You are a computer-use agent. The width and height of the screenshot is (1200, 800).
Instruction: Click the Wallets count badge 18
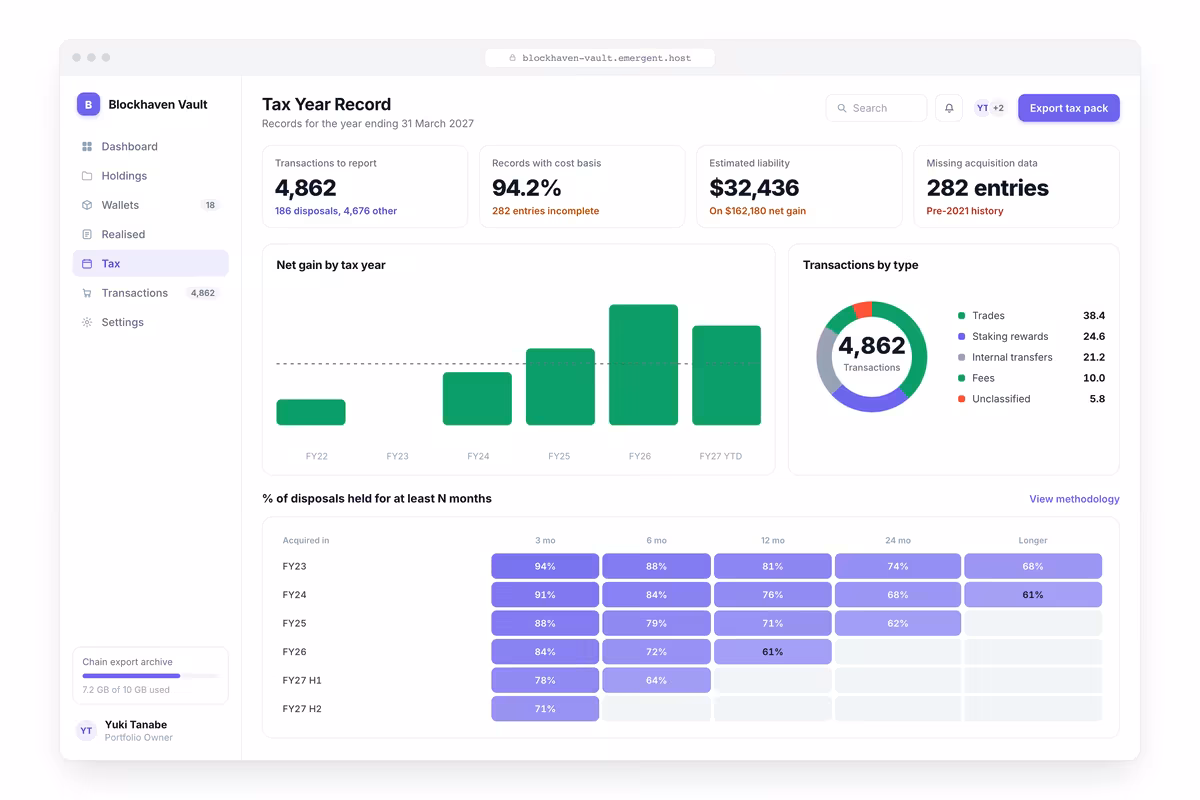point(210,205)
